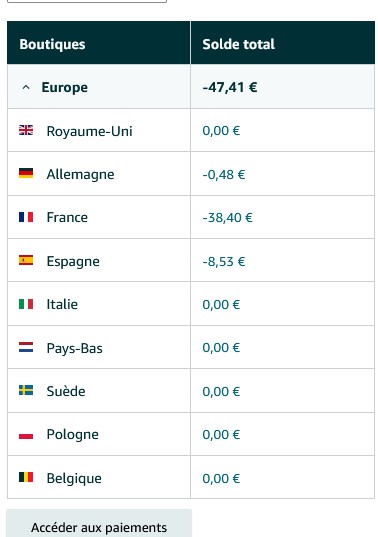Click the United Kingdom flag icon
Image resolution: width=378 pixels, height=537 pixels.
coord(26,130)
